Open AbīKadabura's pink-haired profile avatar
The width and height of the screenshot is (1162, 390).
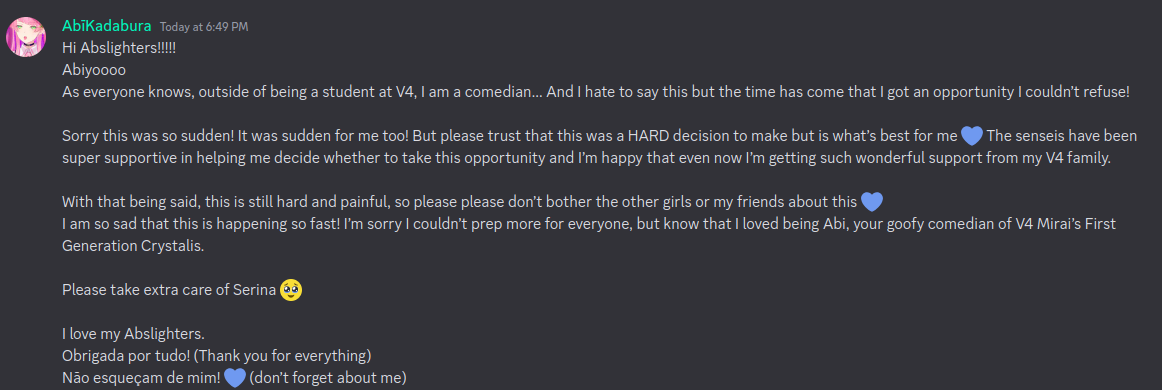[26, 37]
